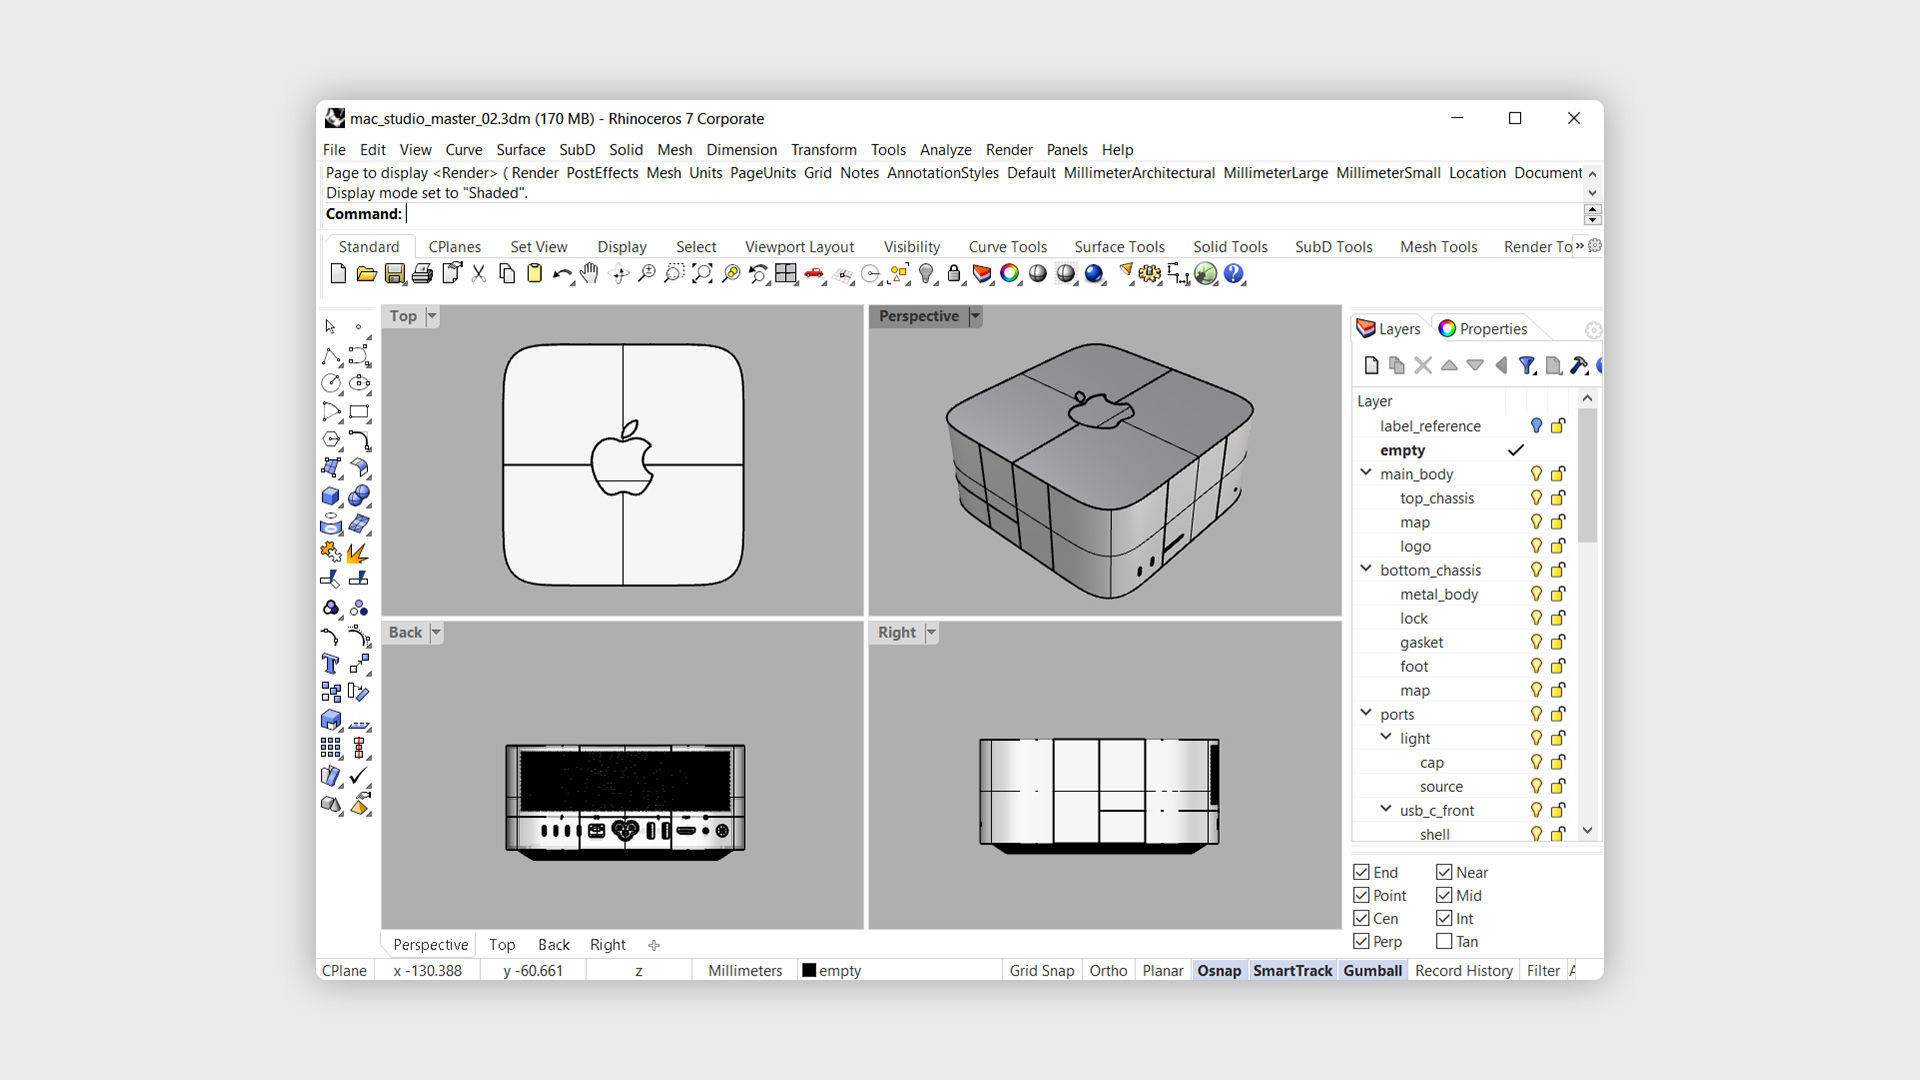Save the model with the floppy disk icon

point(394,274)
